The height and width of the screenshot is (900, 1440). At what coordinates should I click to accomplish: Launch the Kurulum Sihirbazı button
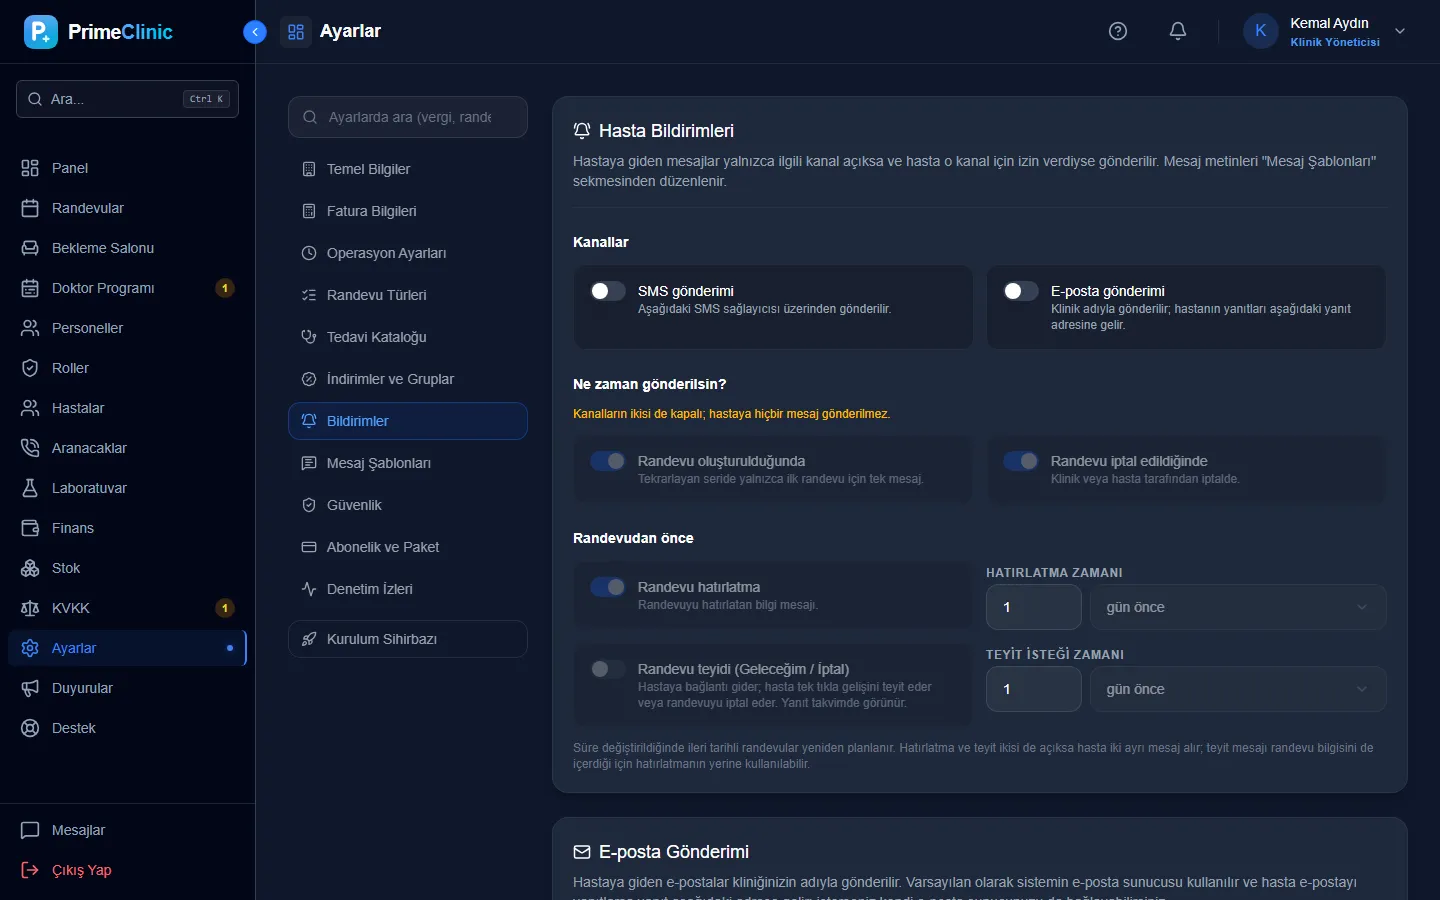point(408,639)
